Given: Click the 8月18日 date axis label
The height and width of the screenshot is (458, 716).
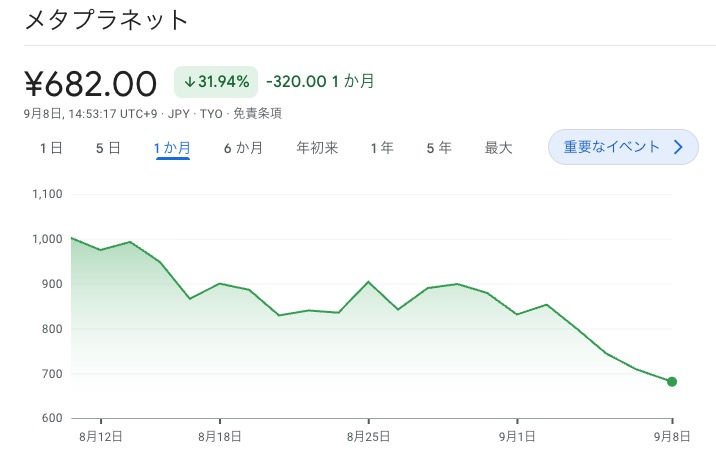Looking at the screenshot, I should tap(220, 437).
